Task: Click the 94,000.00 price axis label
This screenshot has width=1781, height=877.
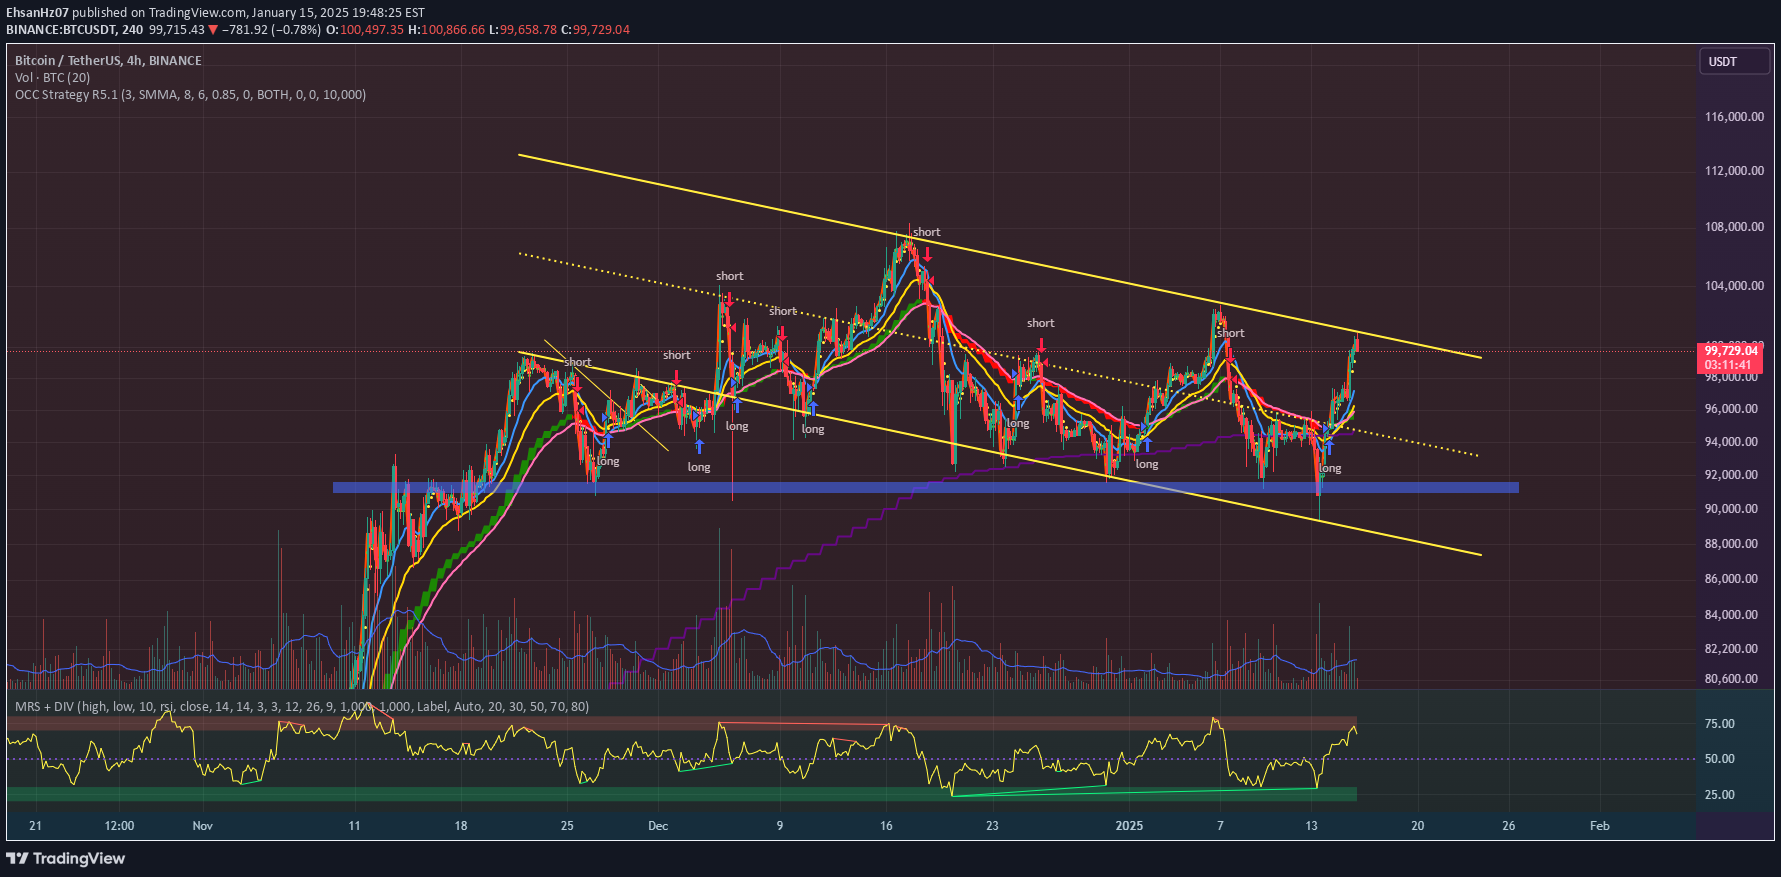Action: coord(1731,442)
